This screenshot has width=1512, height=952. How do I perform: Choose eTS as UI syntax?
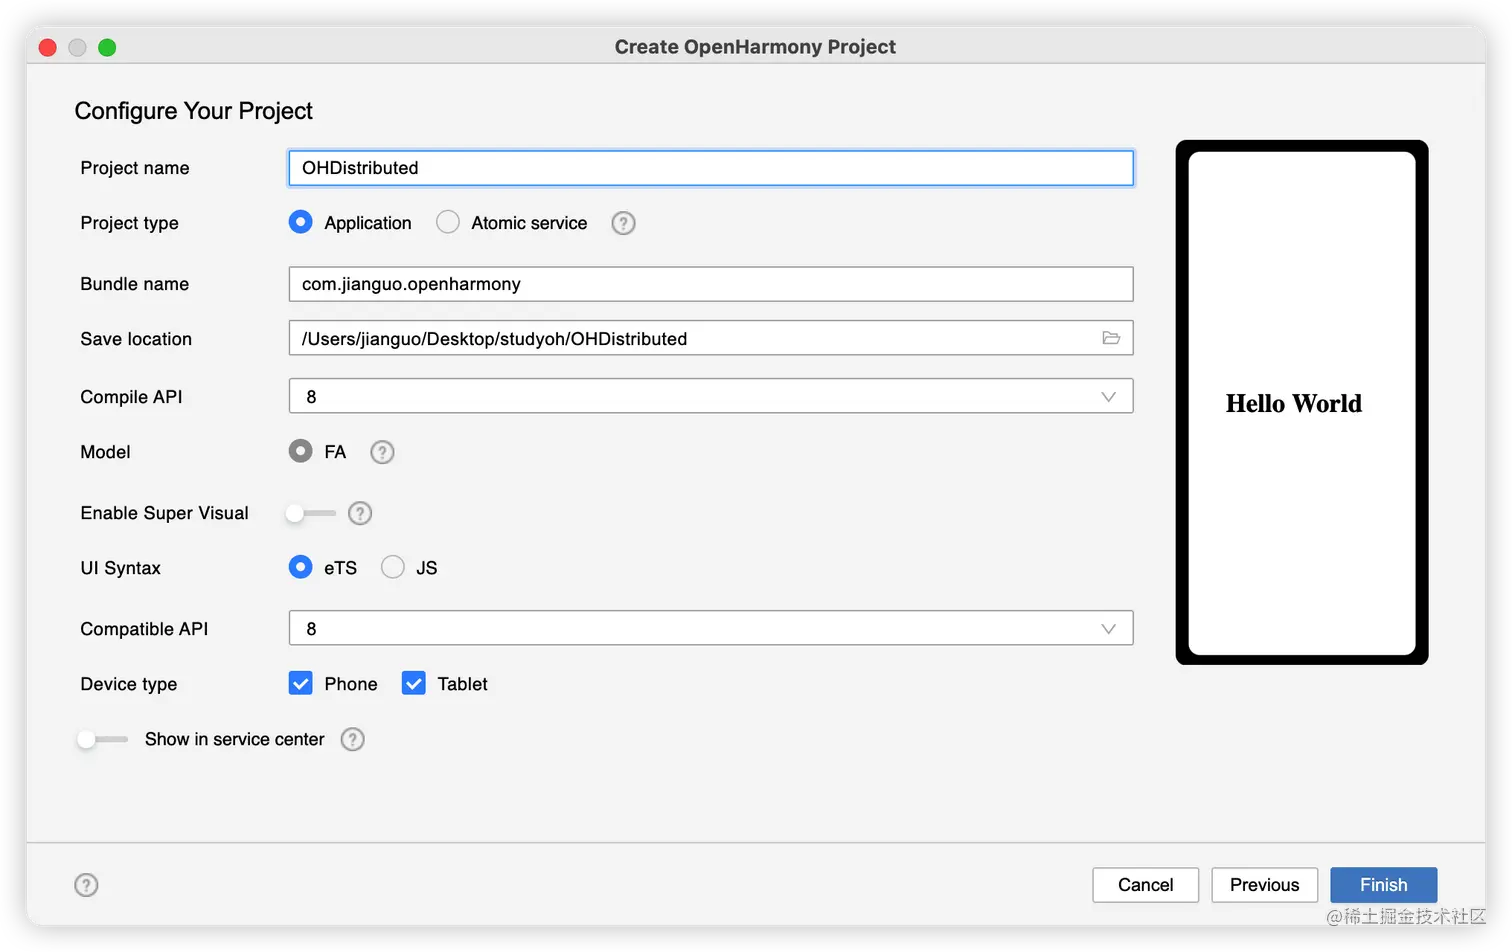[x=300, y=567]
